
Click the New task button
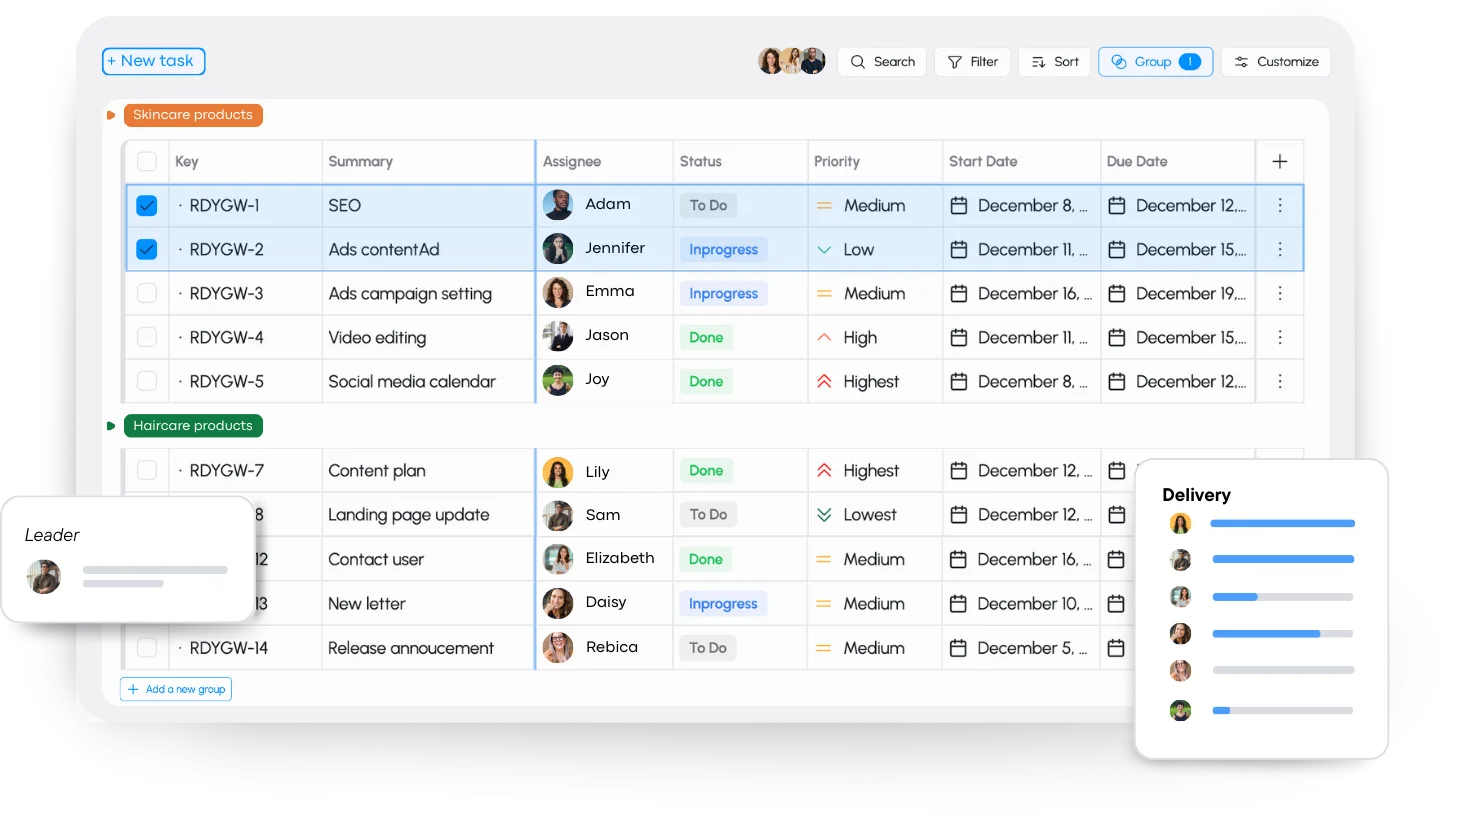point(153,62)
